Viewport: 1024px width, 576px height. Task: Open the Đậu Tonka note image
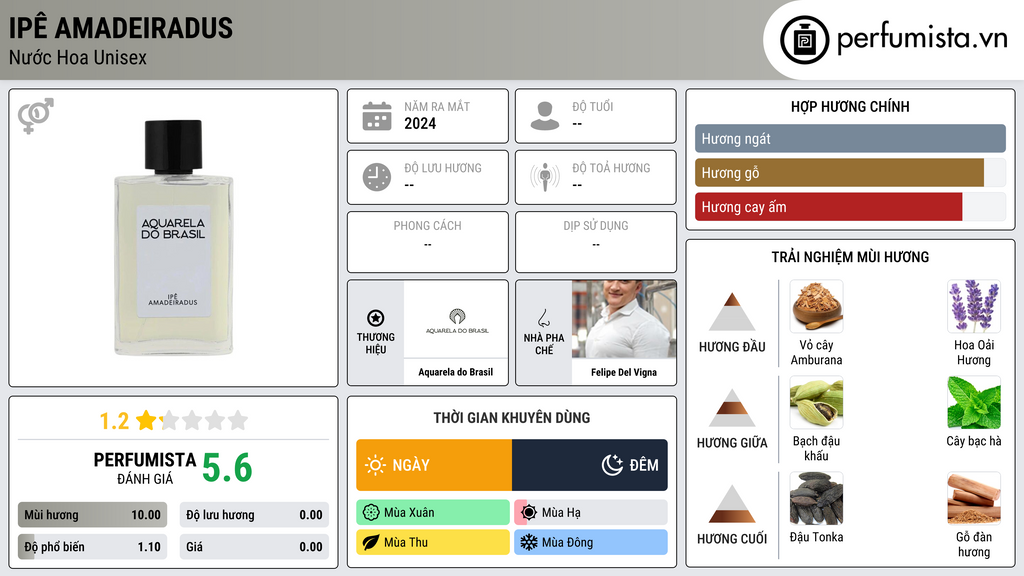tap(816, 499)
